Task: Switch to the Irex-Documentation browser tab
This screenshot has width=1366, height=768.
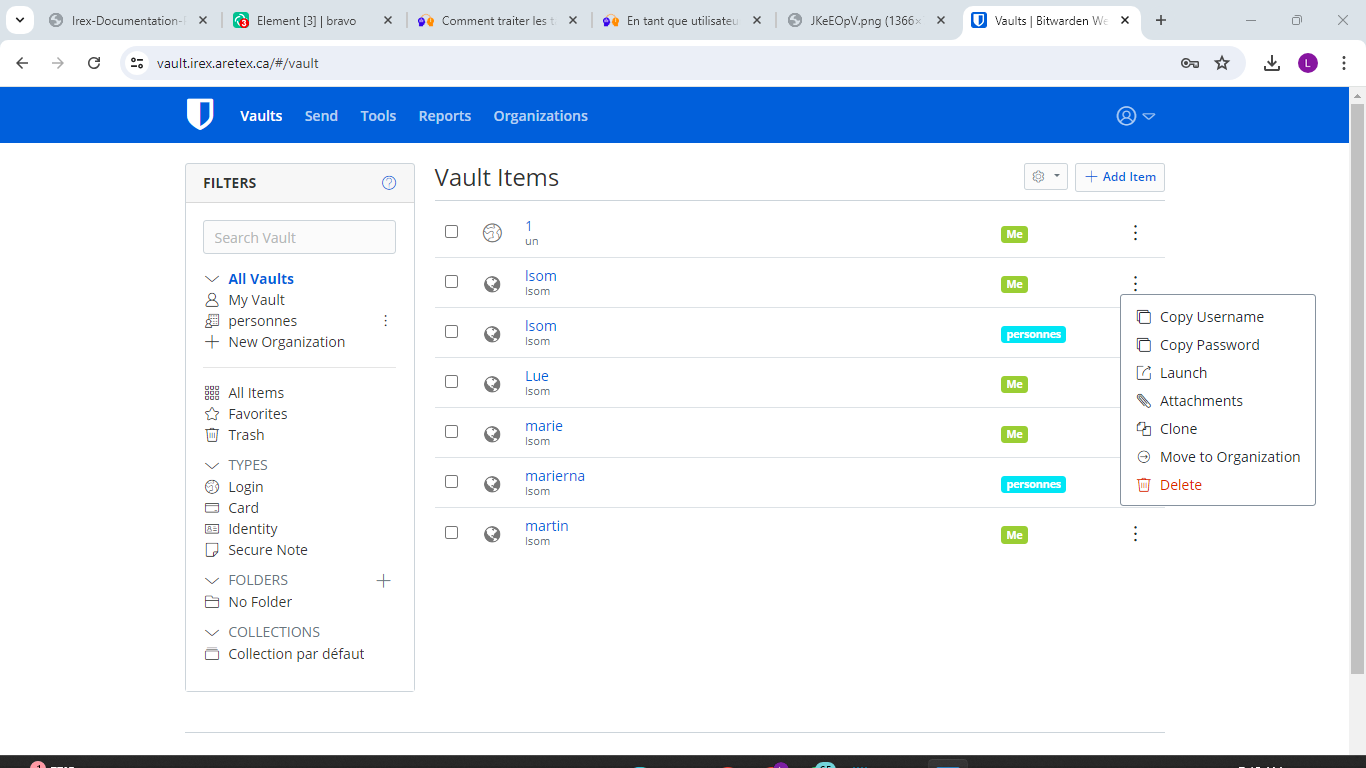Action: (129, 20)
